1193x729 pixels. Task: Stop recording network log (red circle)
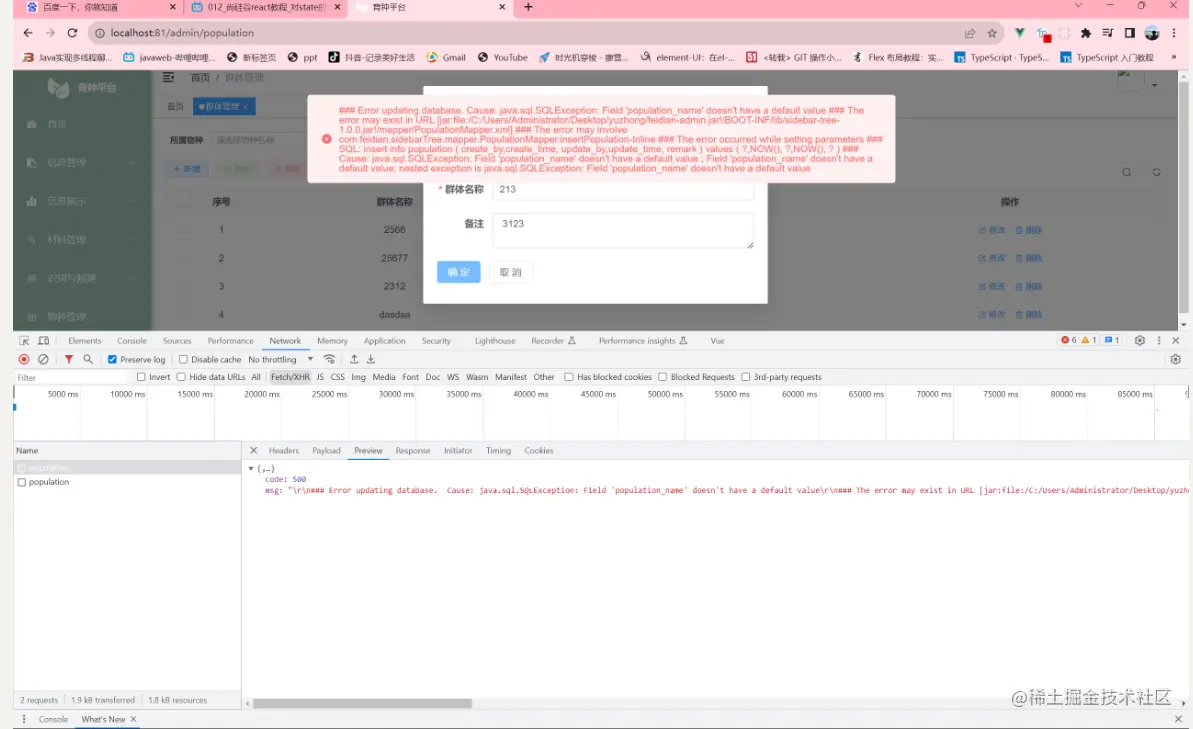24,359
